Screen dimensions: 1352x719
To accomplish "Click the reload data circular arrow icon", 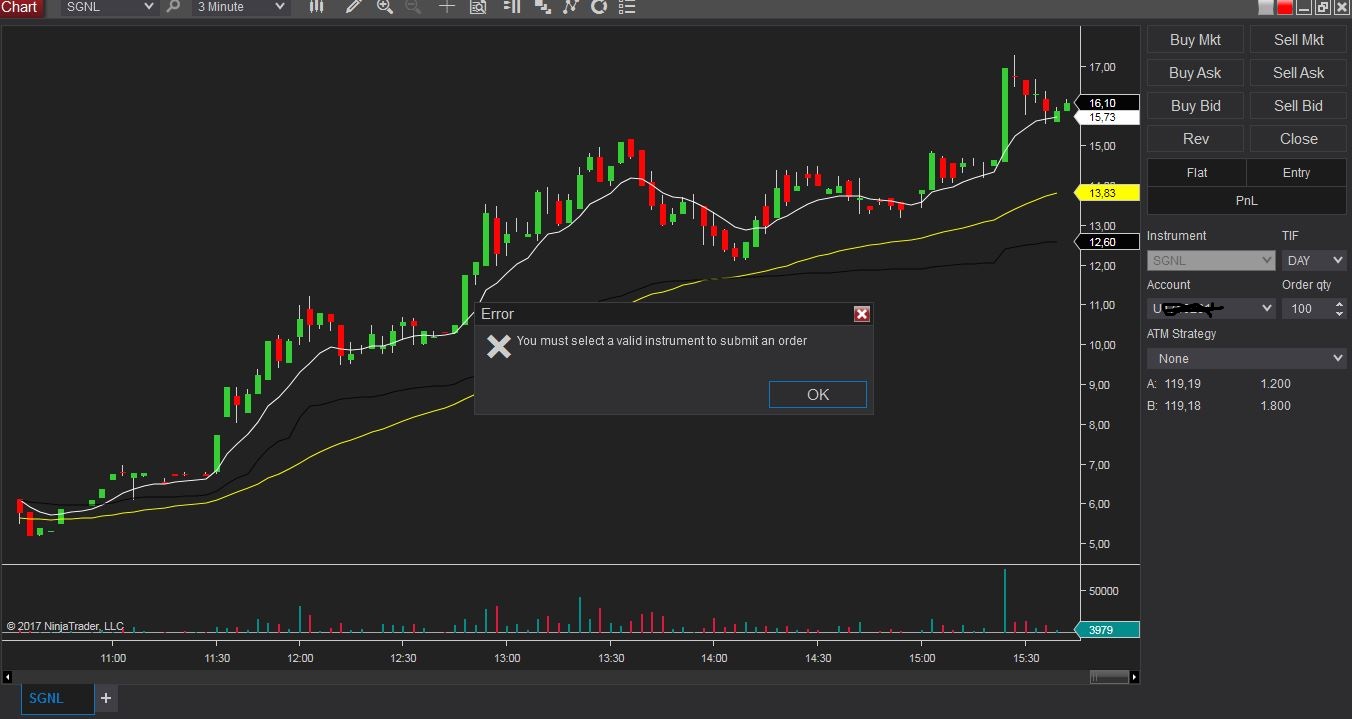I will (x=599, y=7).
